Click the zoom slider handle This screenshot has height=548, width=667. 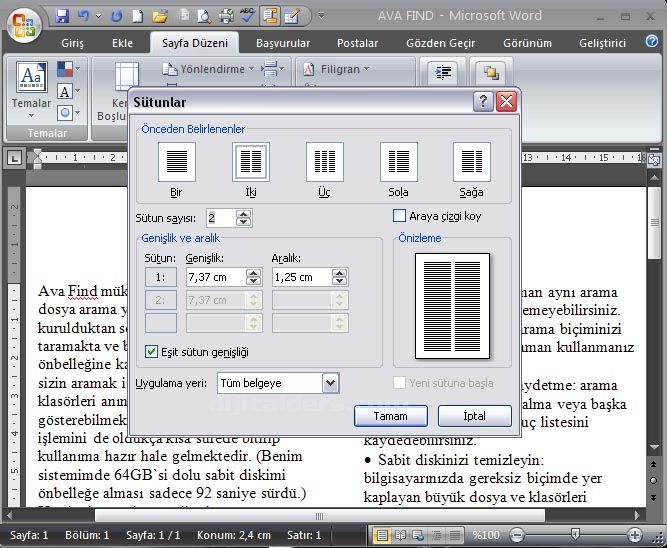(x=575, y=534)
